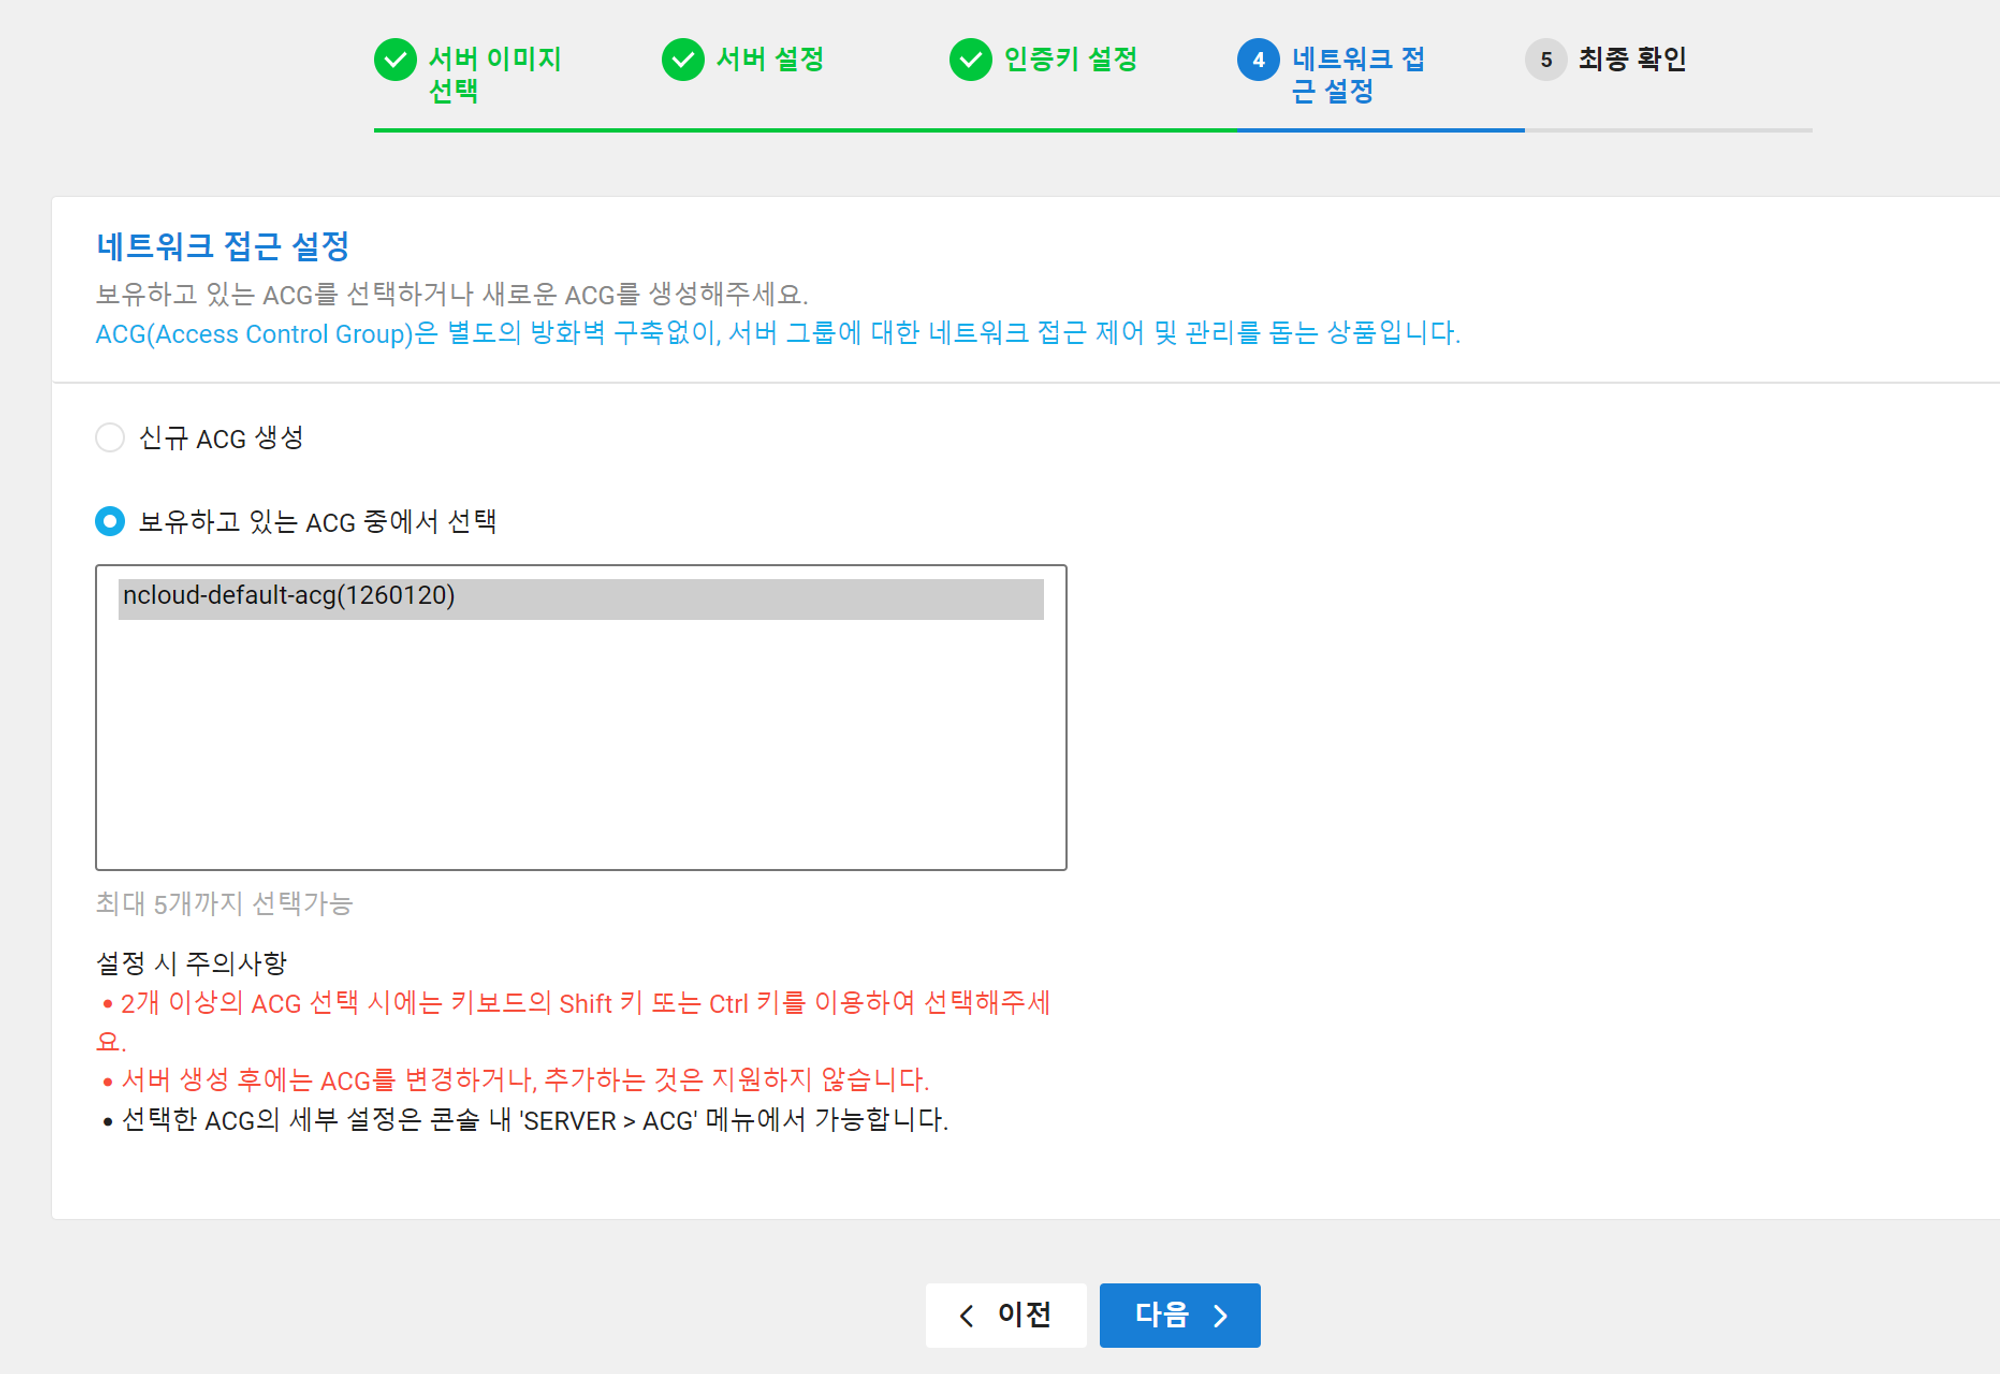Select 보유하고 있는 ACG 중에서 선택 radio

pos(110,521)
